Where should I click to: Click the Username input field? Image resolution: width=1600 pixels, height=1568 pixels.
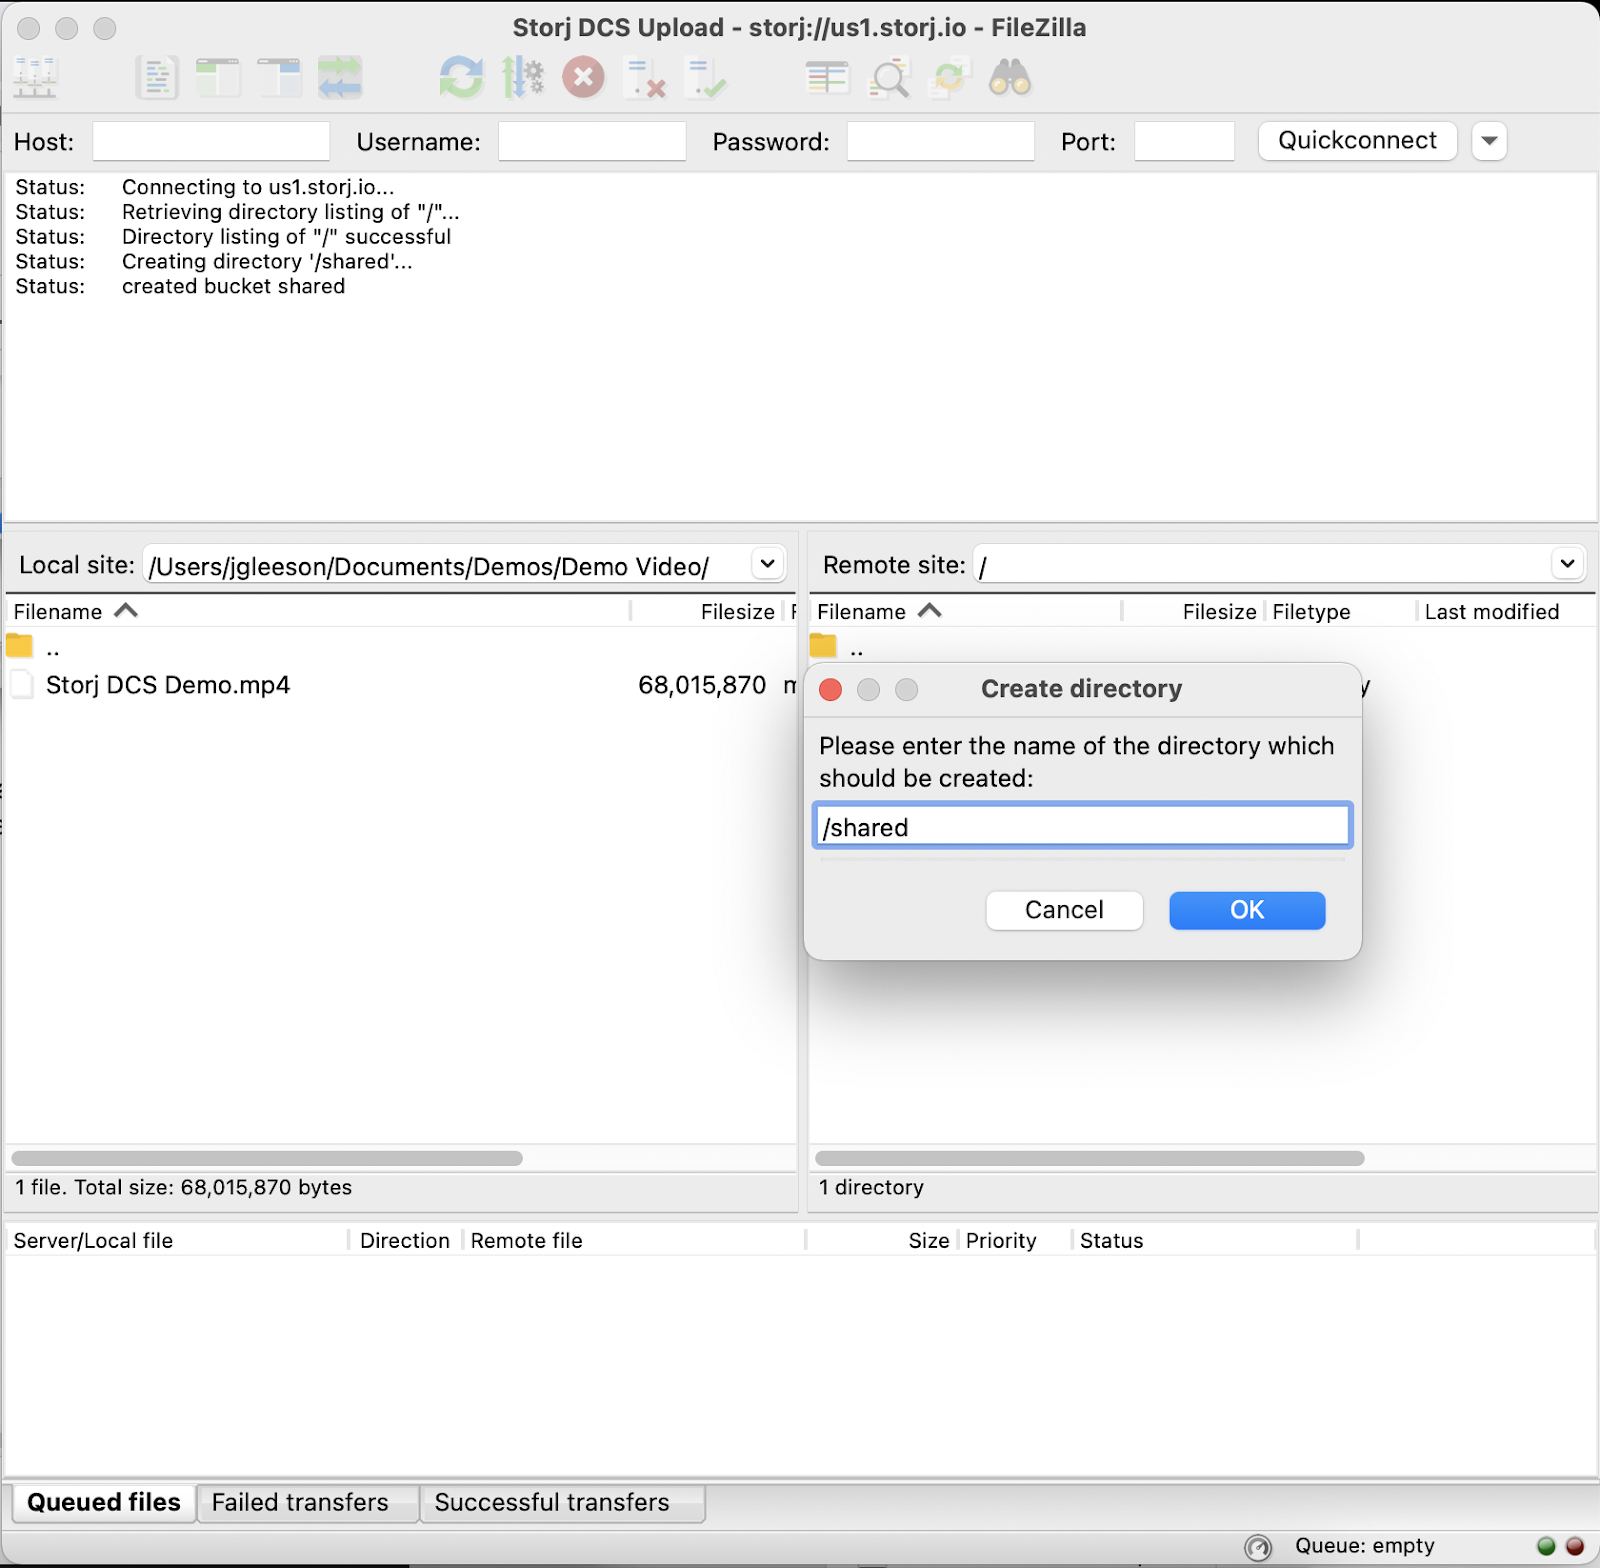(x=592, y=141)
